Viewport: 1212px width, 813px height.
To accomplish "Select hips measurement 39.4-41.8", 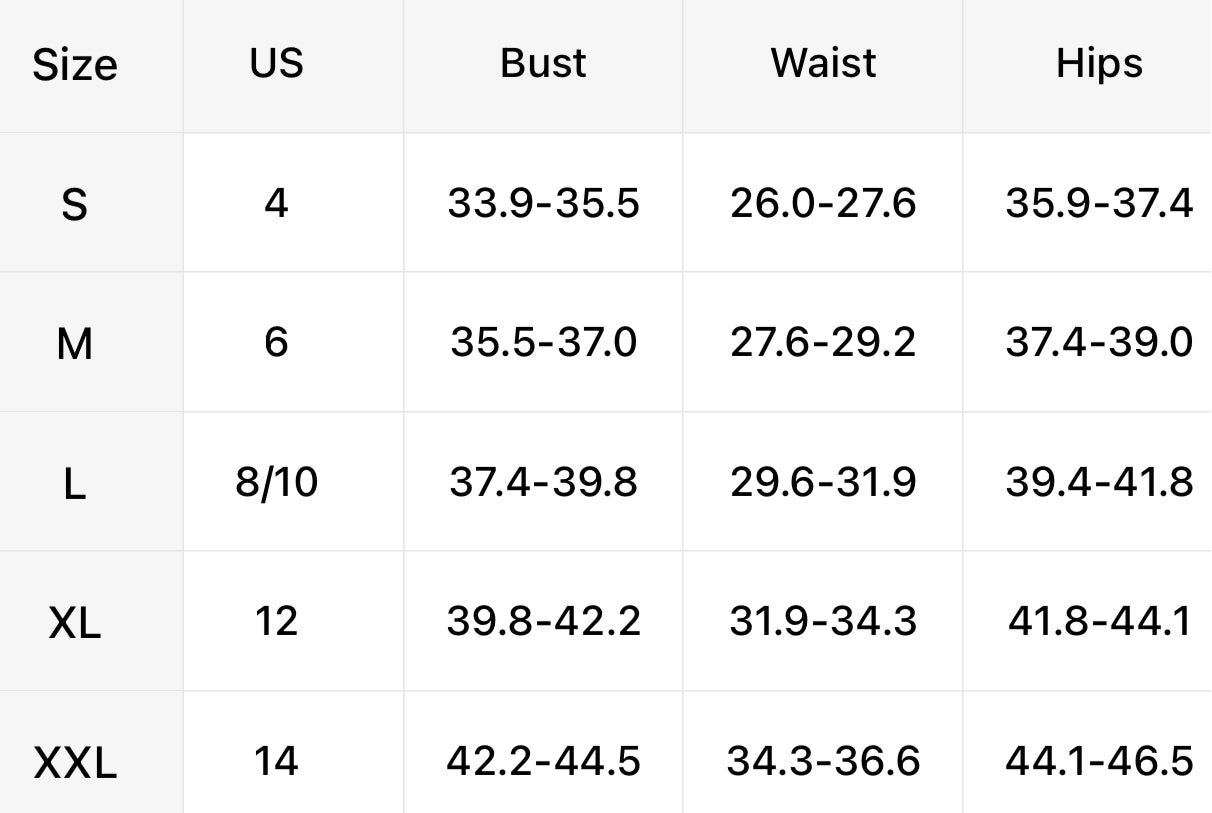I will 1099,483.
